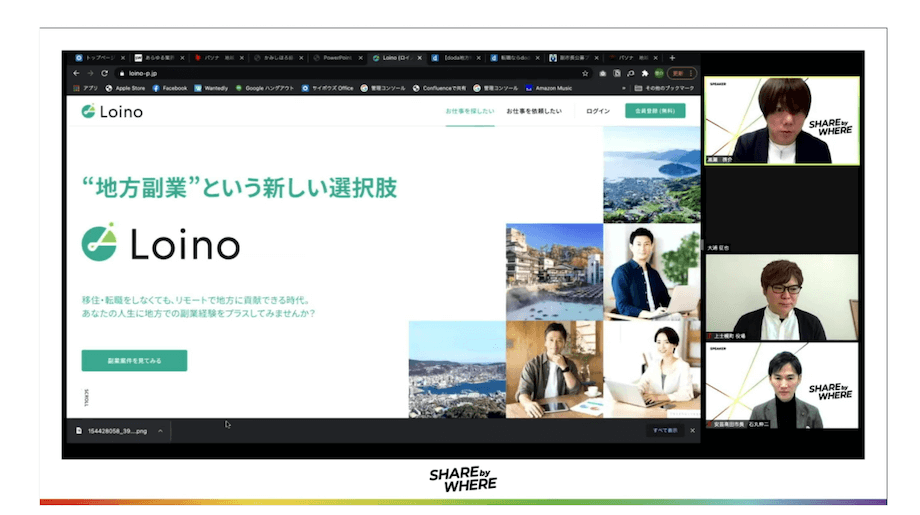Click the photo of woman with laptop
Image resolution: width=920 pixels, height=515 pixels.
[652, 369]
